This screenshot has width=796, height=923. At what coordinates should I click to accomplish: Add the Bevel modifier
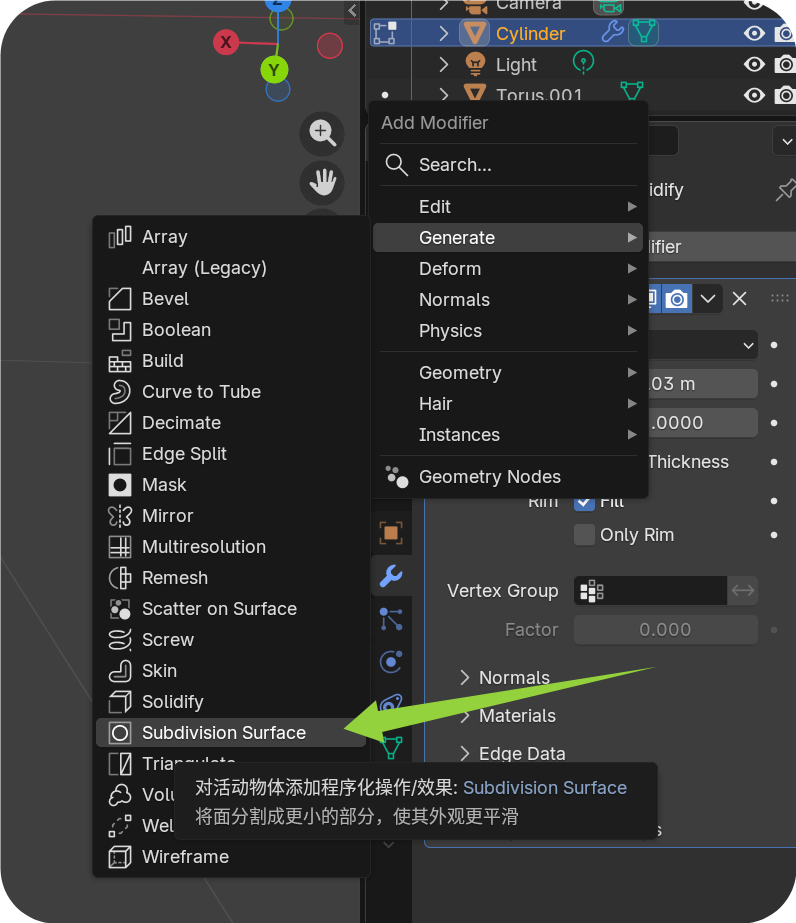click(x=230, y=299)
